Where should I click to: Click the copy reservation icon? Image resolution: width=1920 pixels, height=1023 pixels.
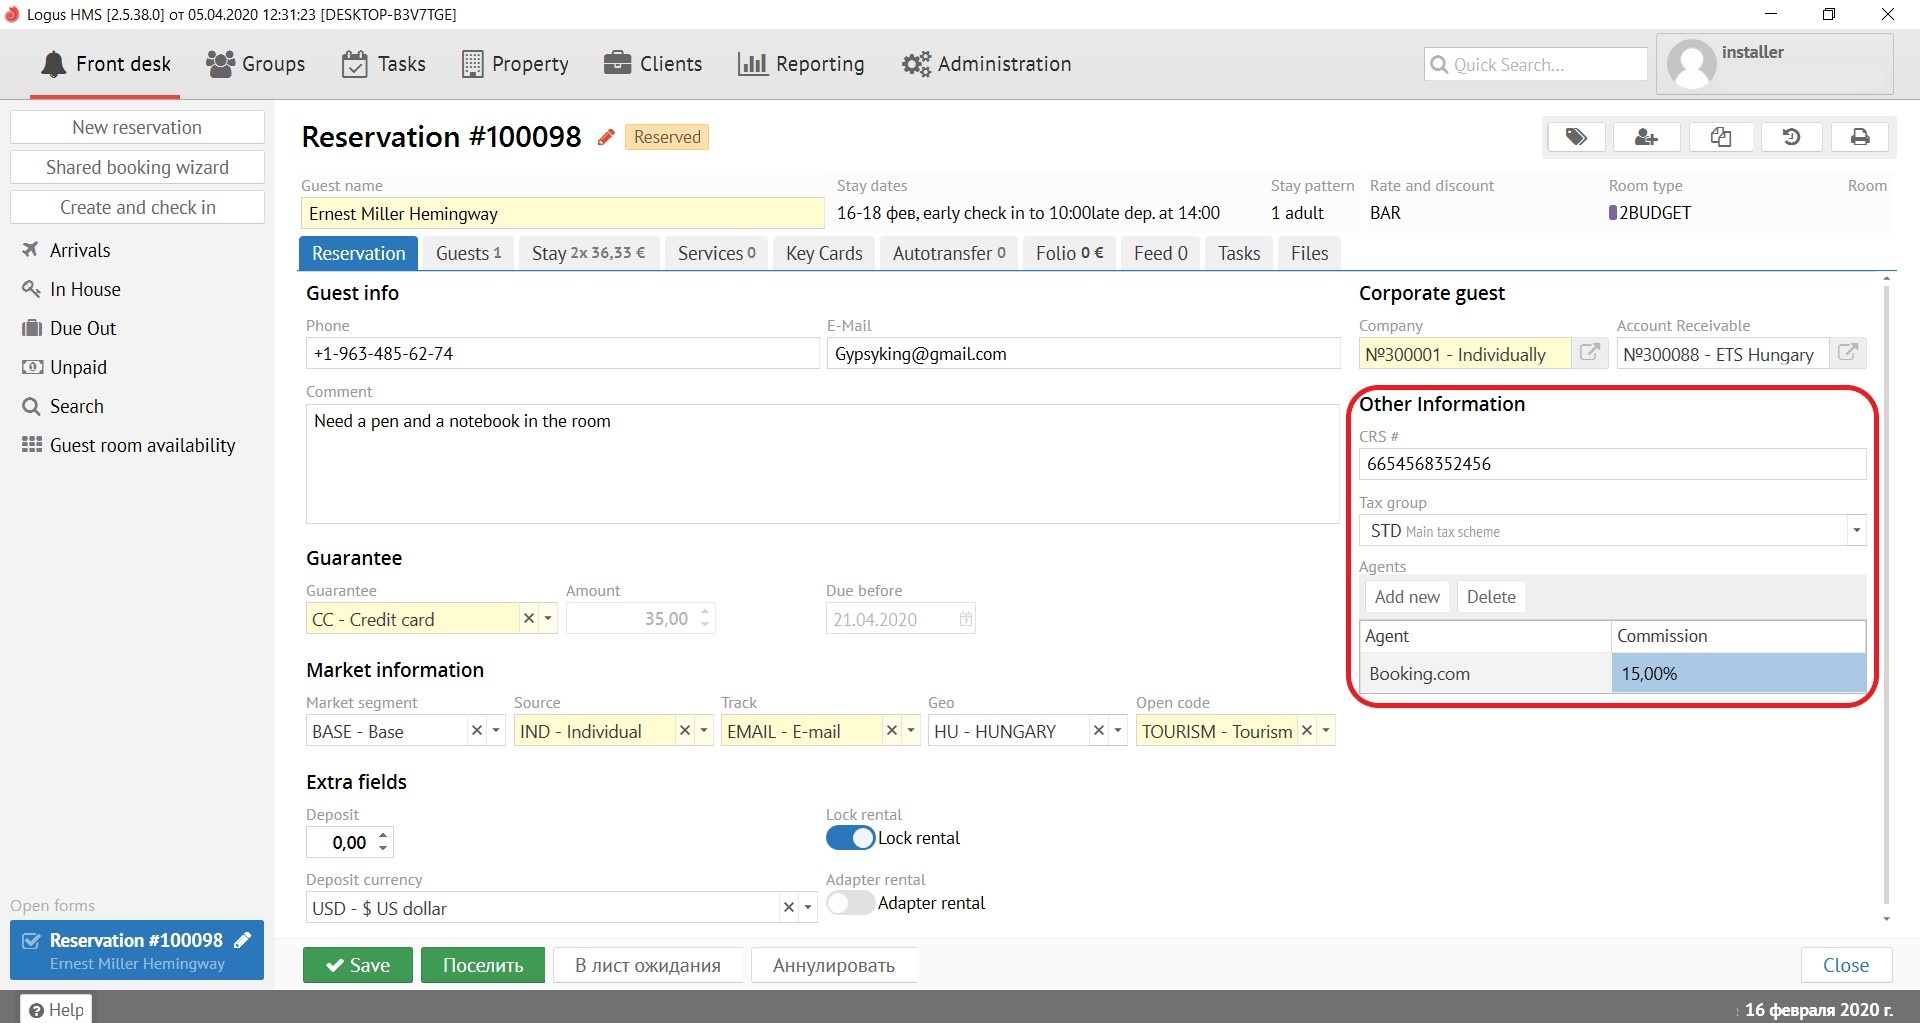pos(1720,137)
